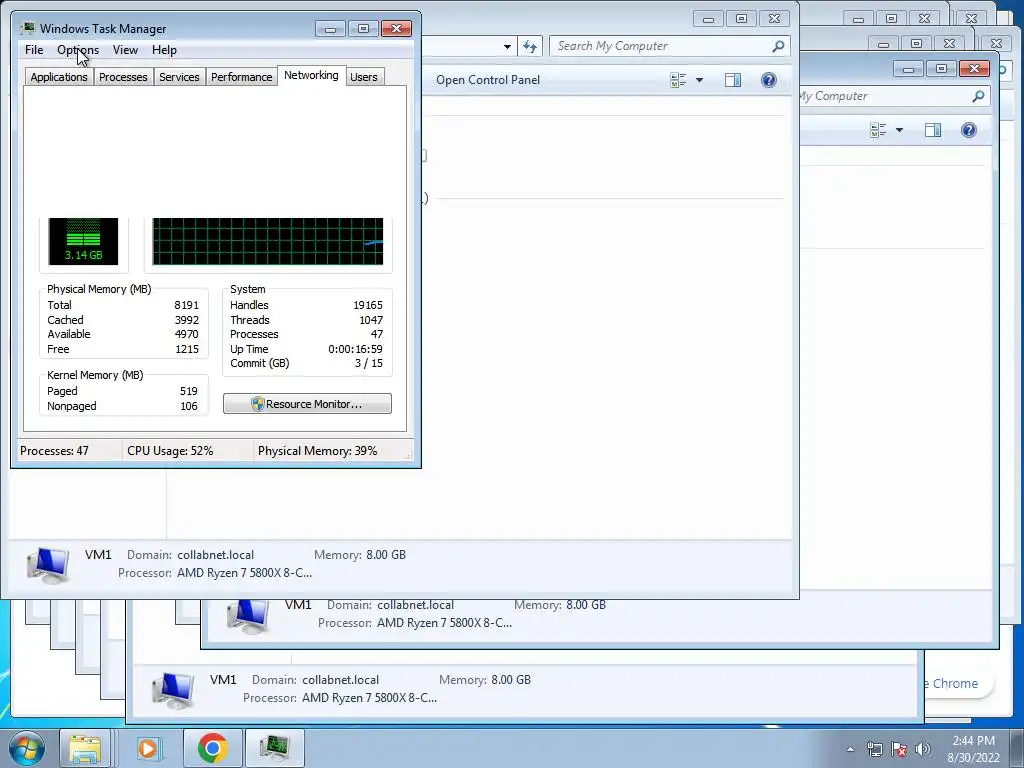Click the refresh arrows button in front Explorer address bar

(530, 46)
